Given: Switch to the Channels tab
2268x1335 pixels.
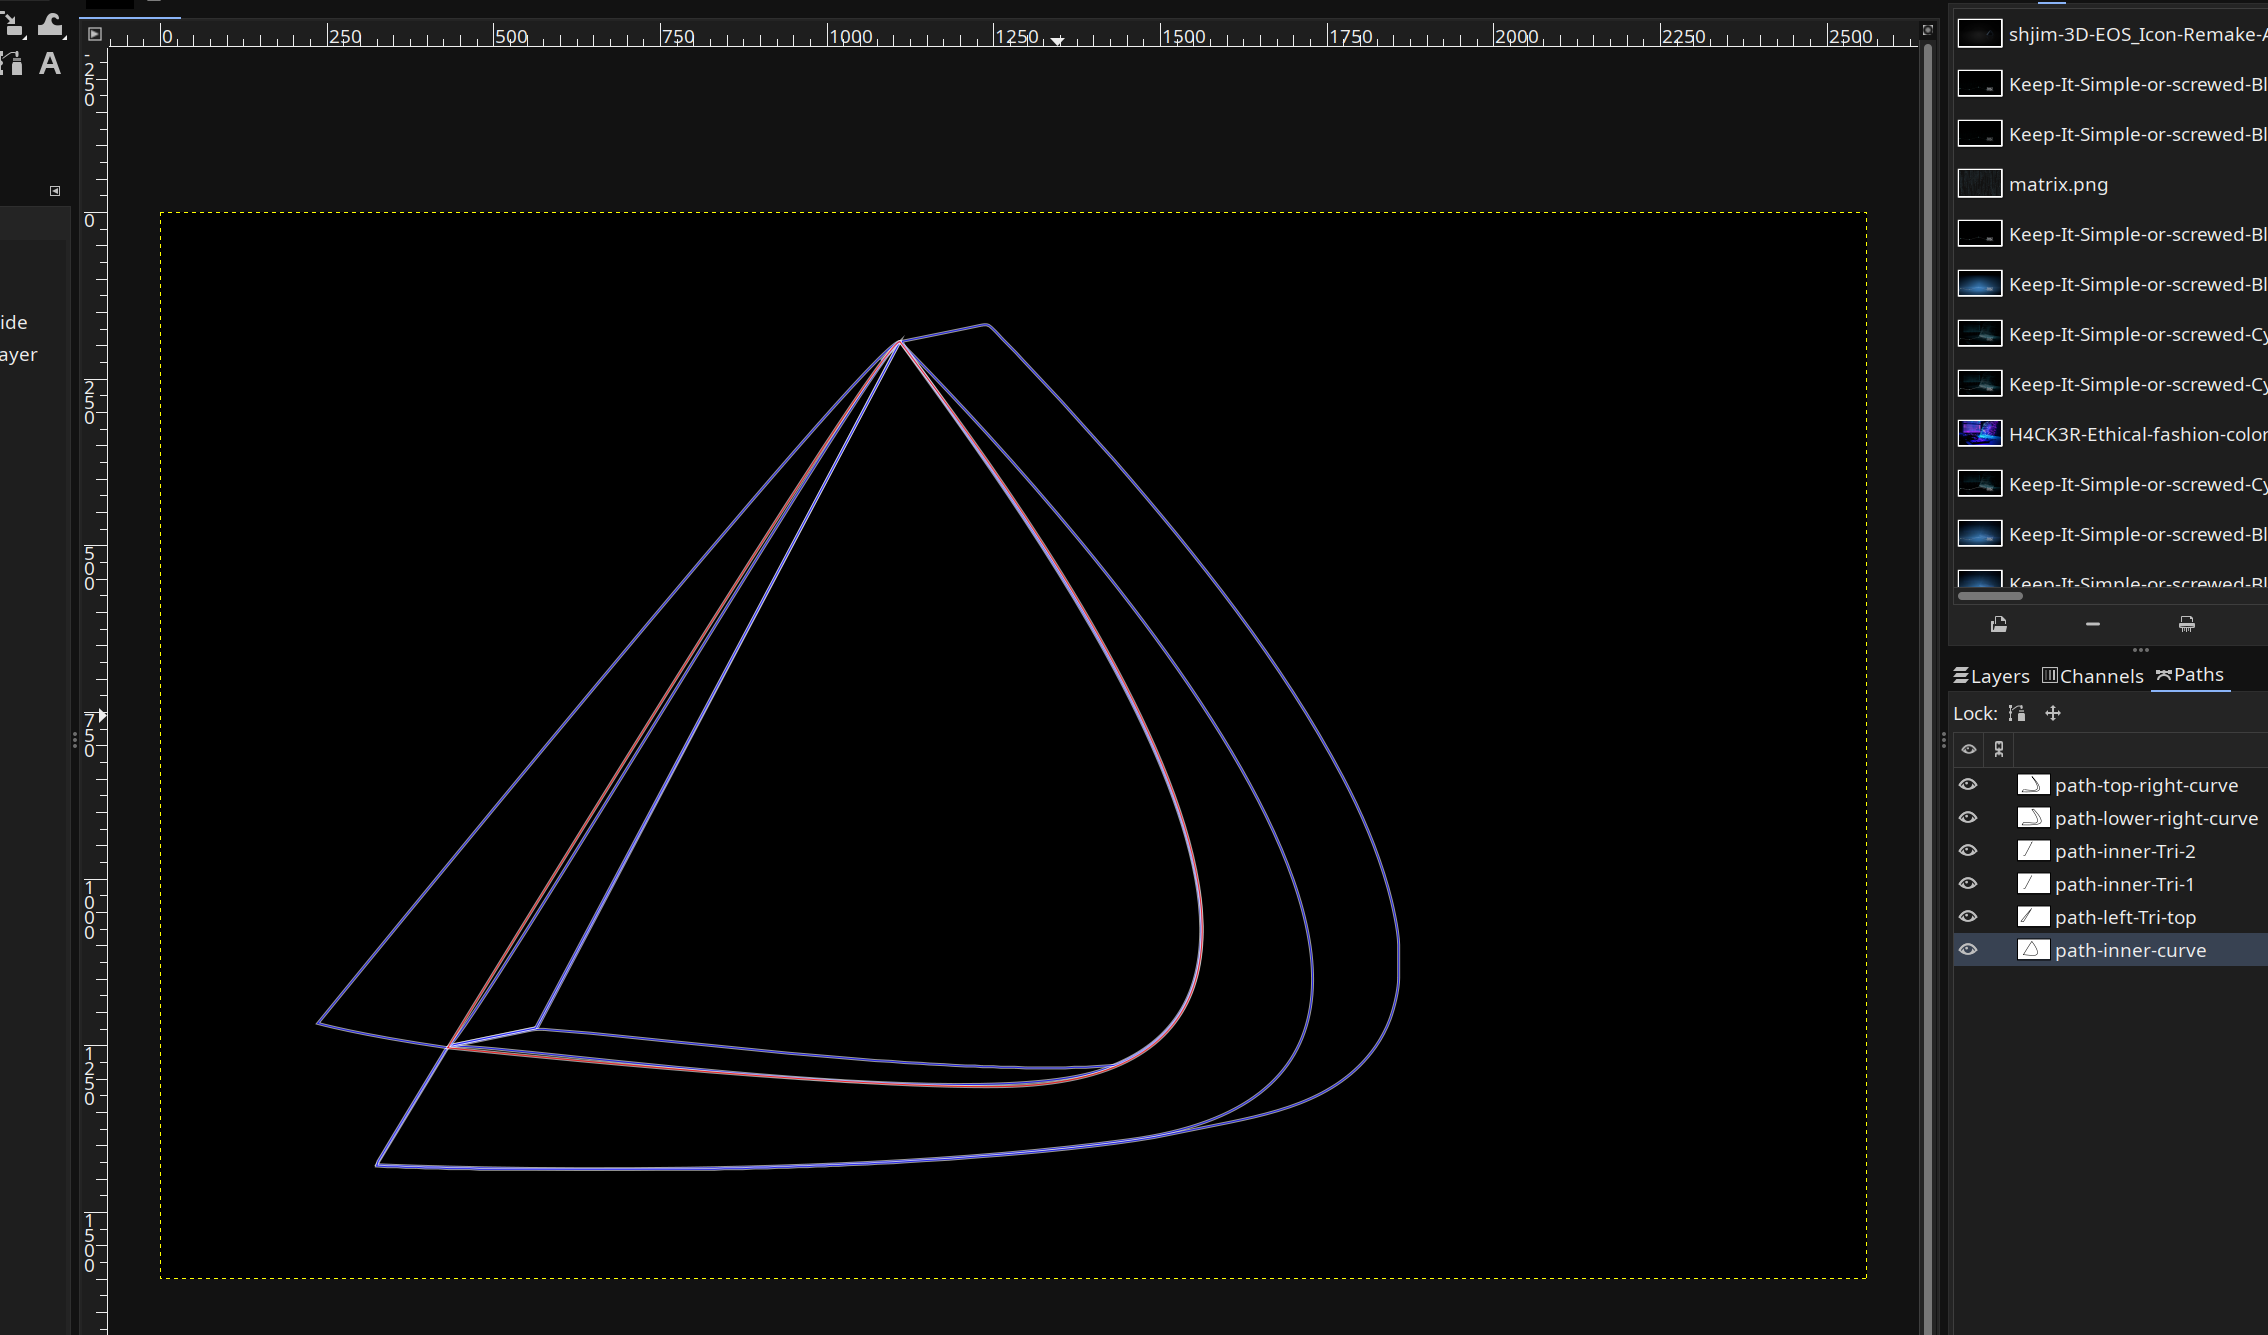Looking at the screenshot, I should 2092,676.
